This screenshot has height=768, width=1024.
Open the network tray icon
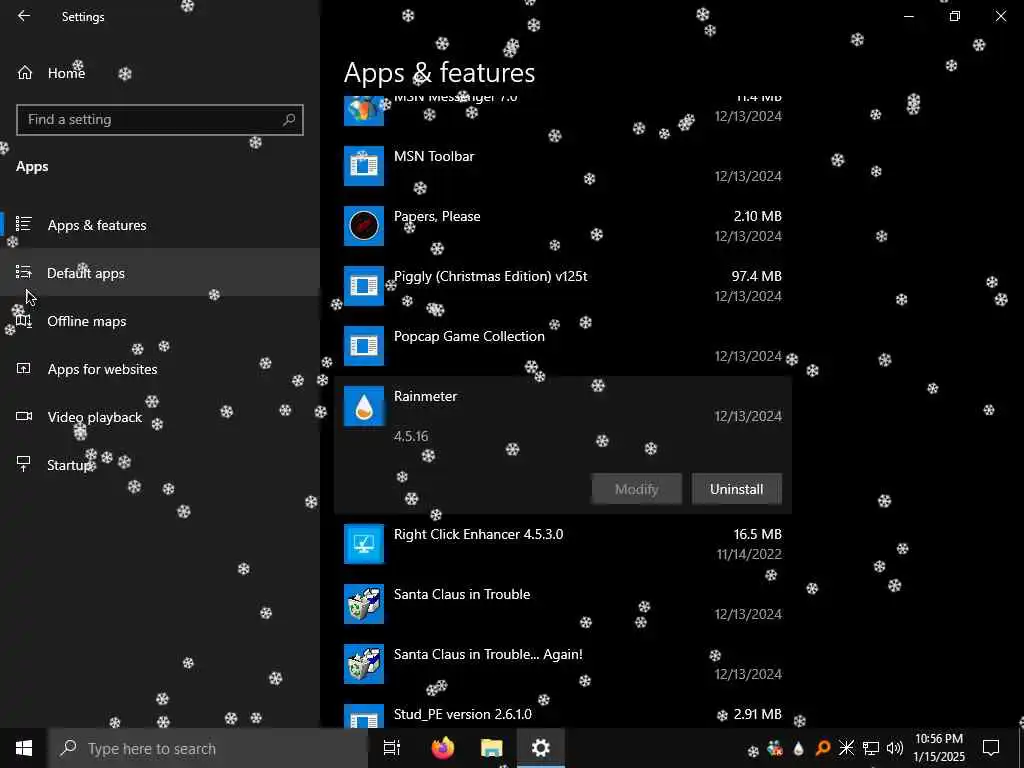870,748
